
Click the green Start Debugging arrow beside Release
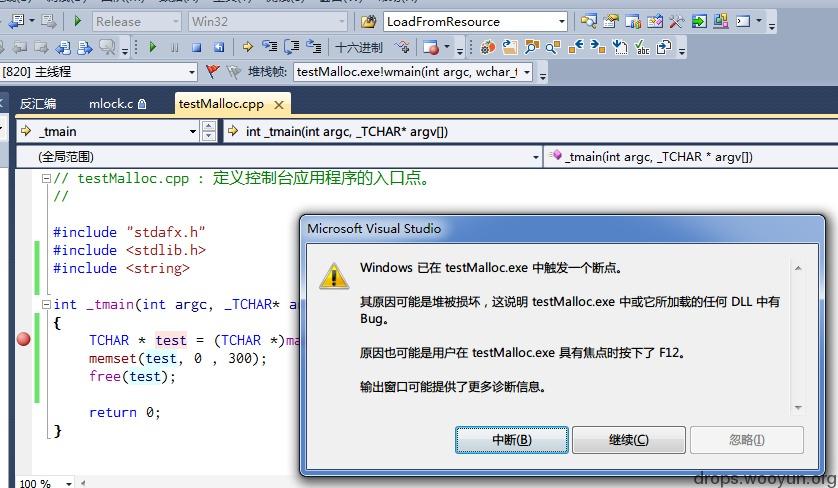click(x=78, y=21)
